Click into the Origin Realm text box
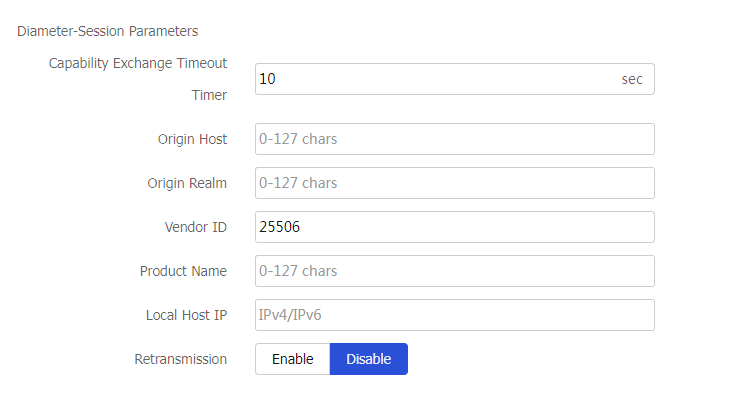This screenshot has height=405, width=739. coord(454,183)
